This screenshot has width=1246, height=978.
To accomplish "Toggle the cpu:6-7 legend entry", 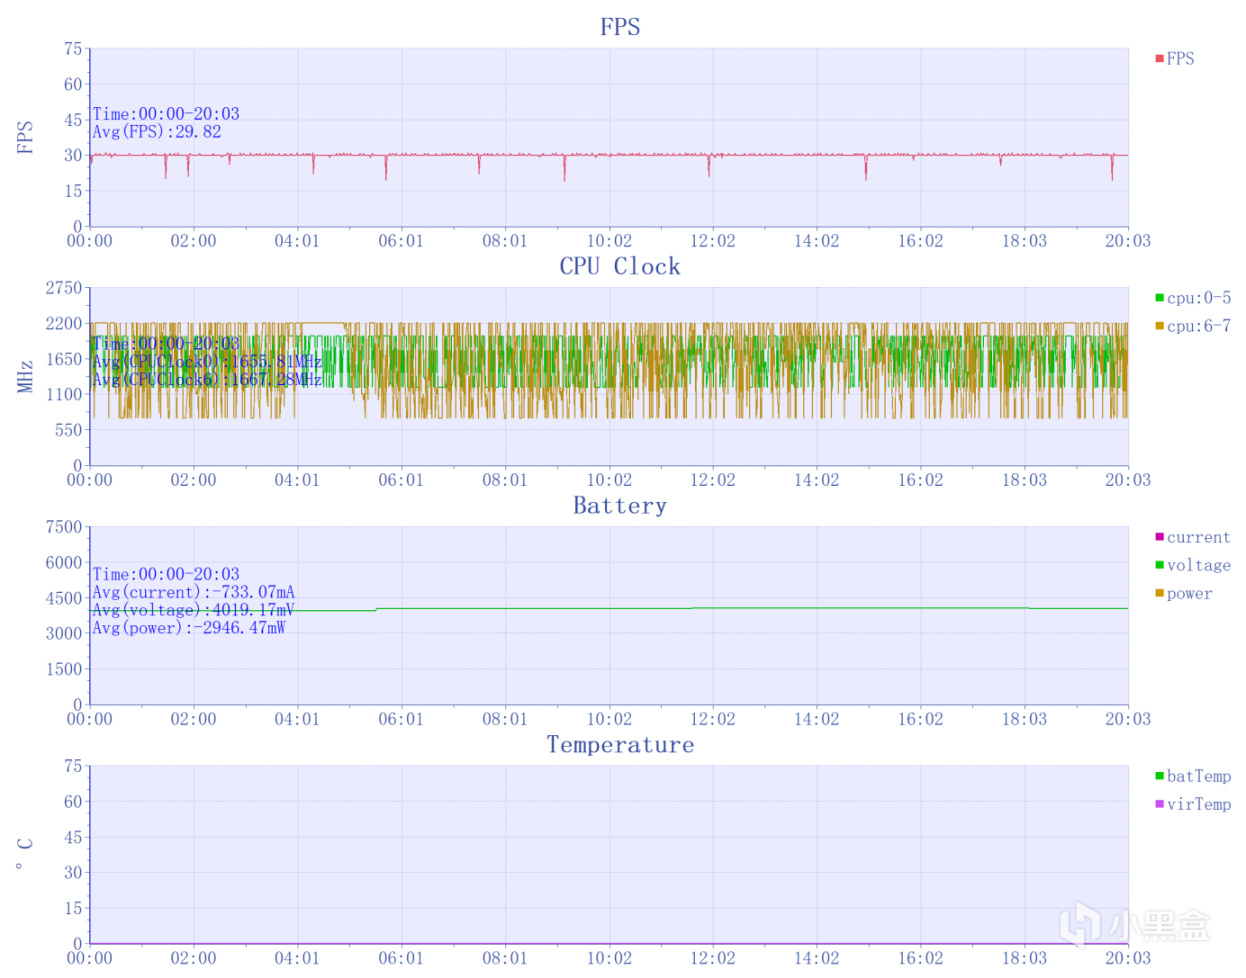I will [x=1193, y=326].
